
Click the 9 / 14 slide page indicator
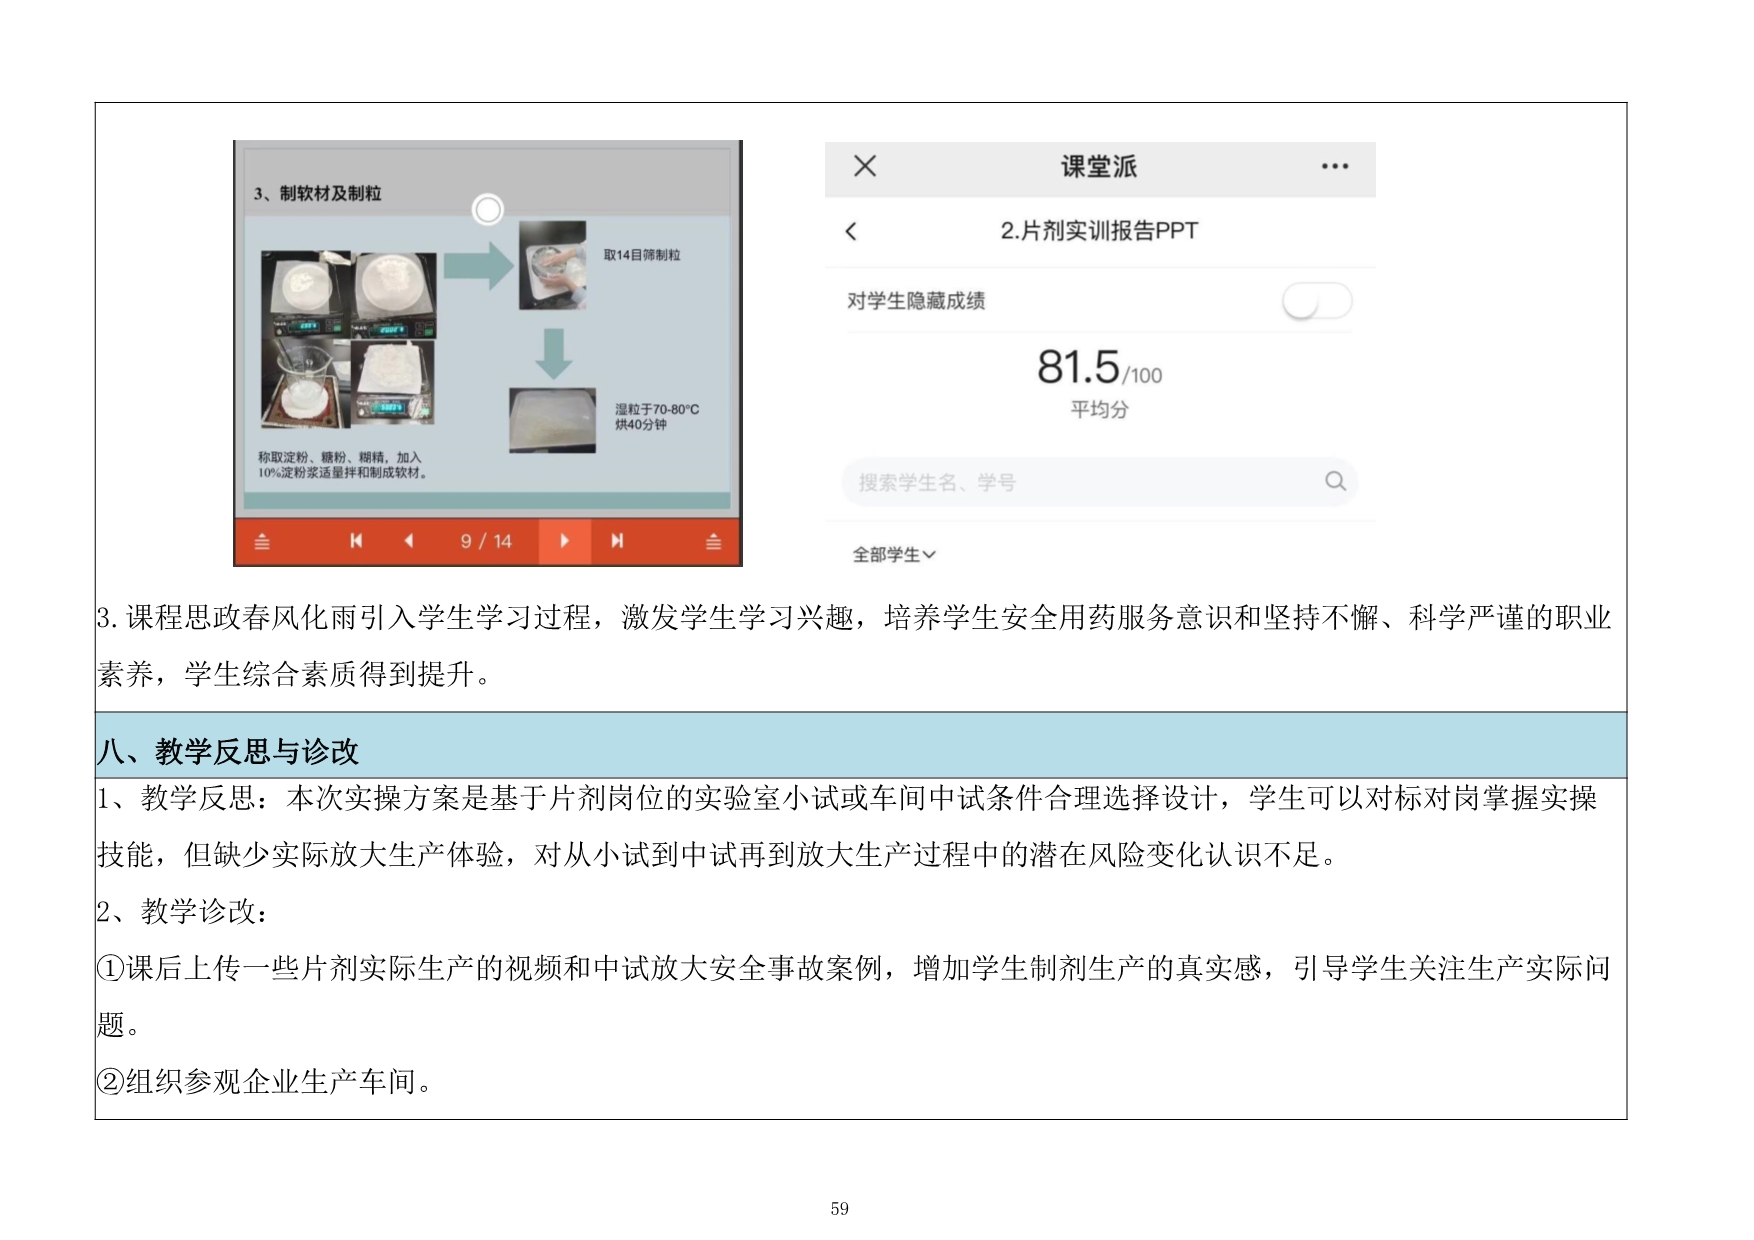coord(485,541)
